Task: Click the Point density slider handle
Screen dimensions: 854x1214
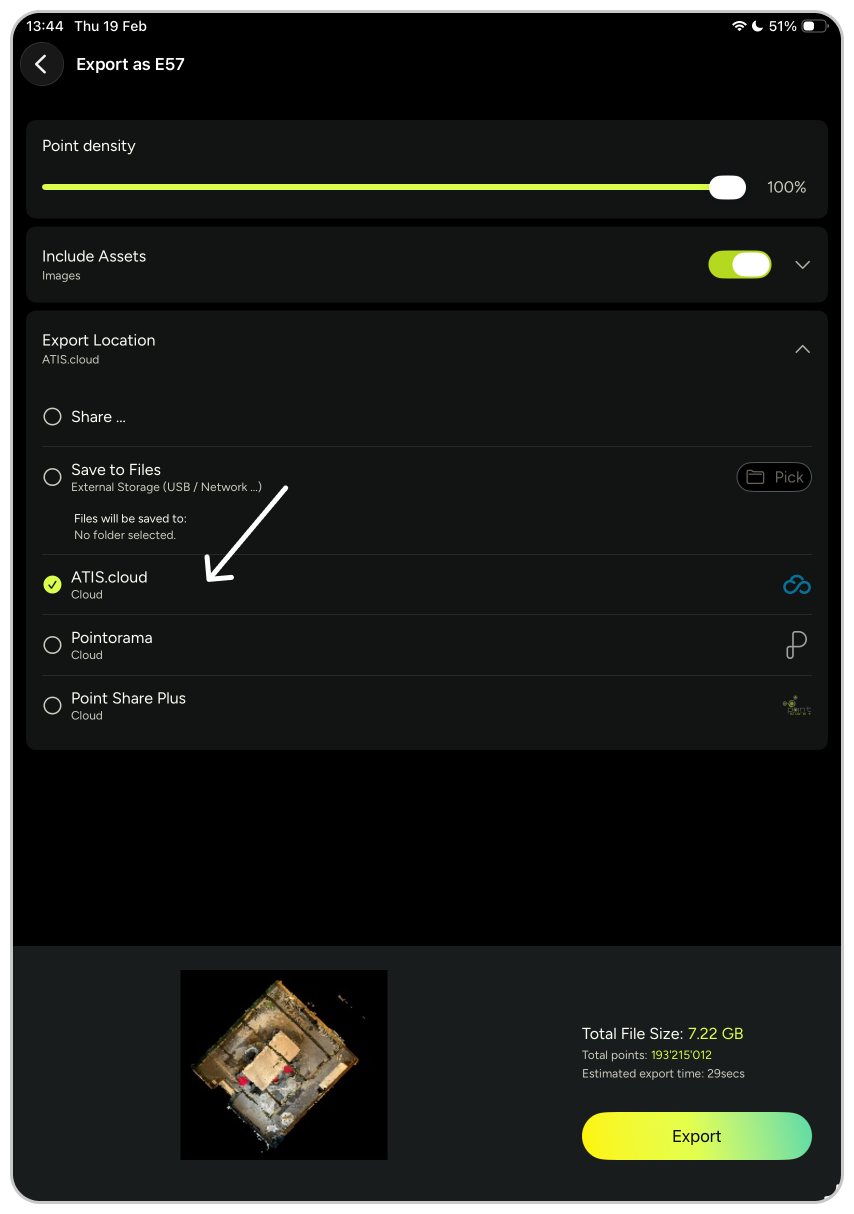Action: [x=727, y=187]
